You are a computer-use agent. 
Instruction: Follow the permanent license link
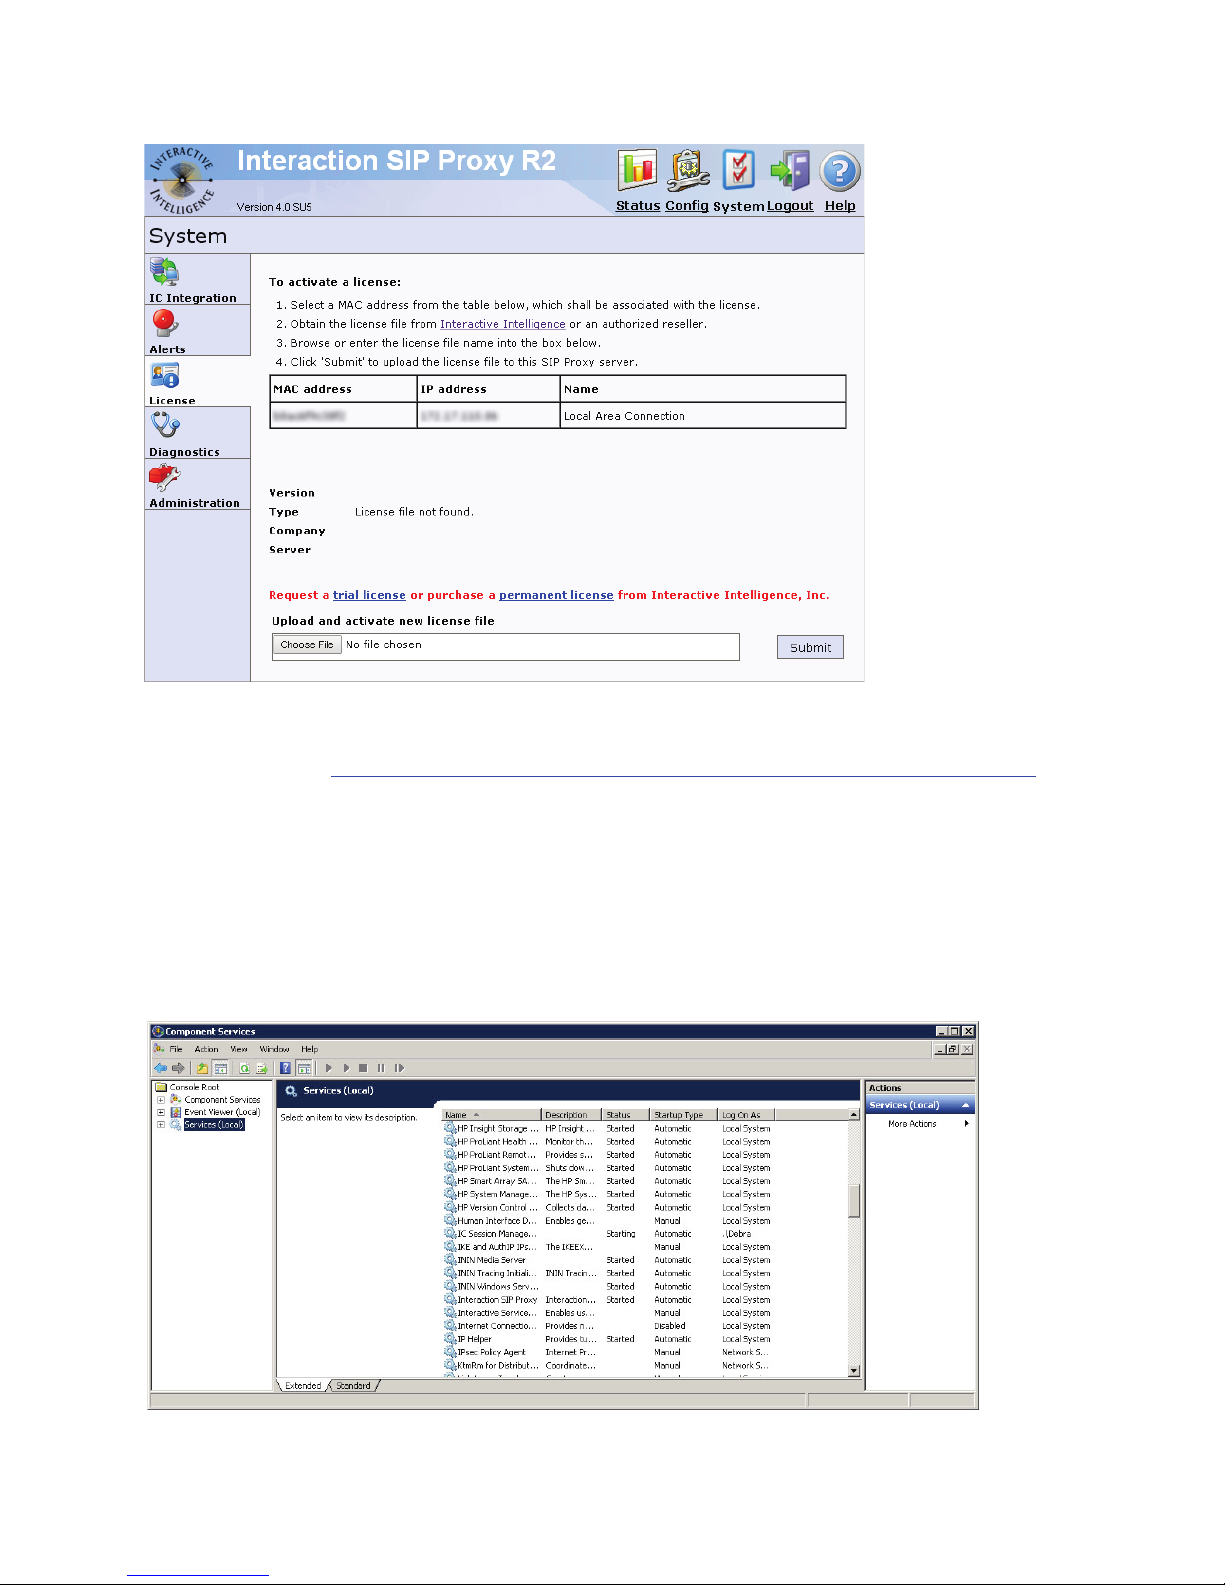point(556,595)
